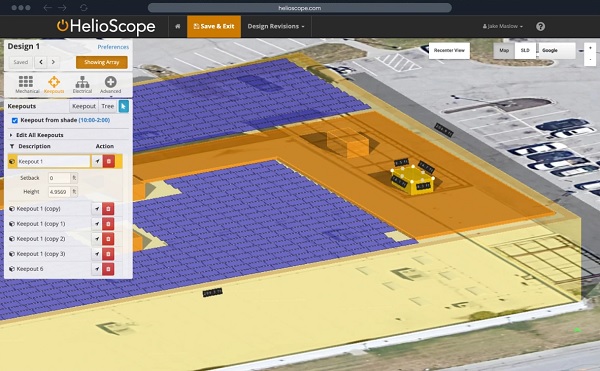This screenshot has height=371, width=600.
Task: Open the Electrical tab
Action: (82, 84)
